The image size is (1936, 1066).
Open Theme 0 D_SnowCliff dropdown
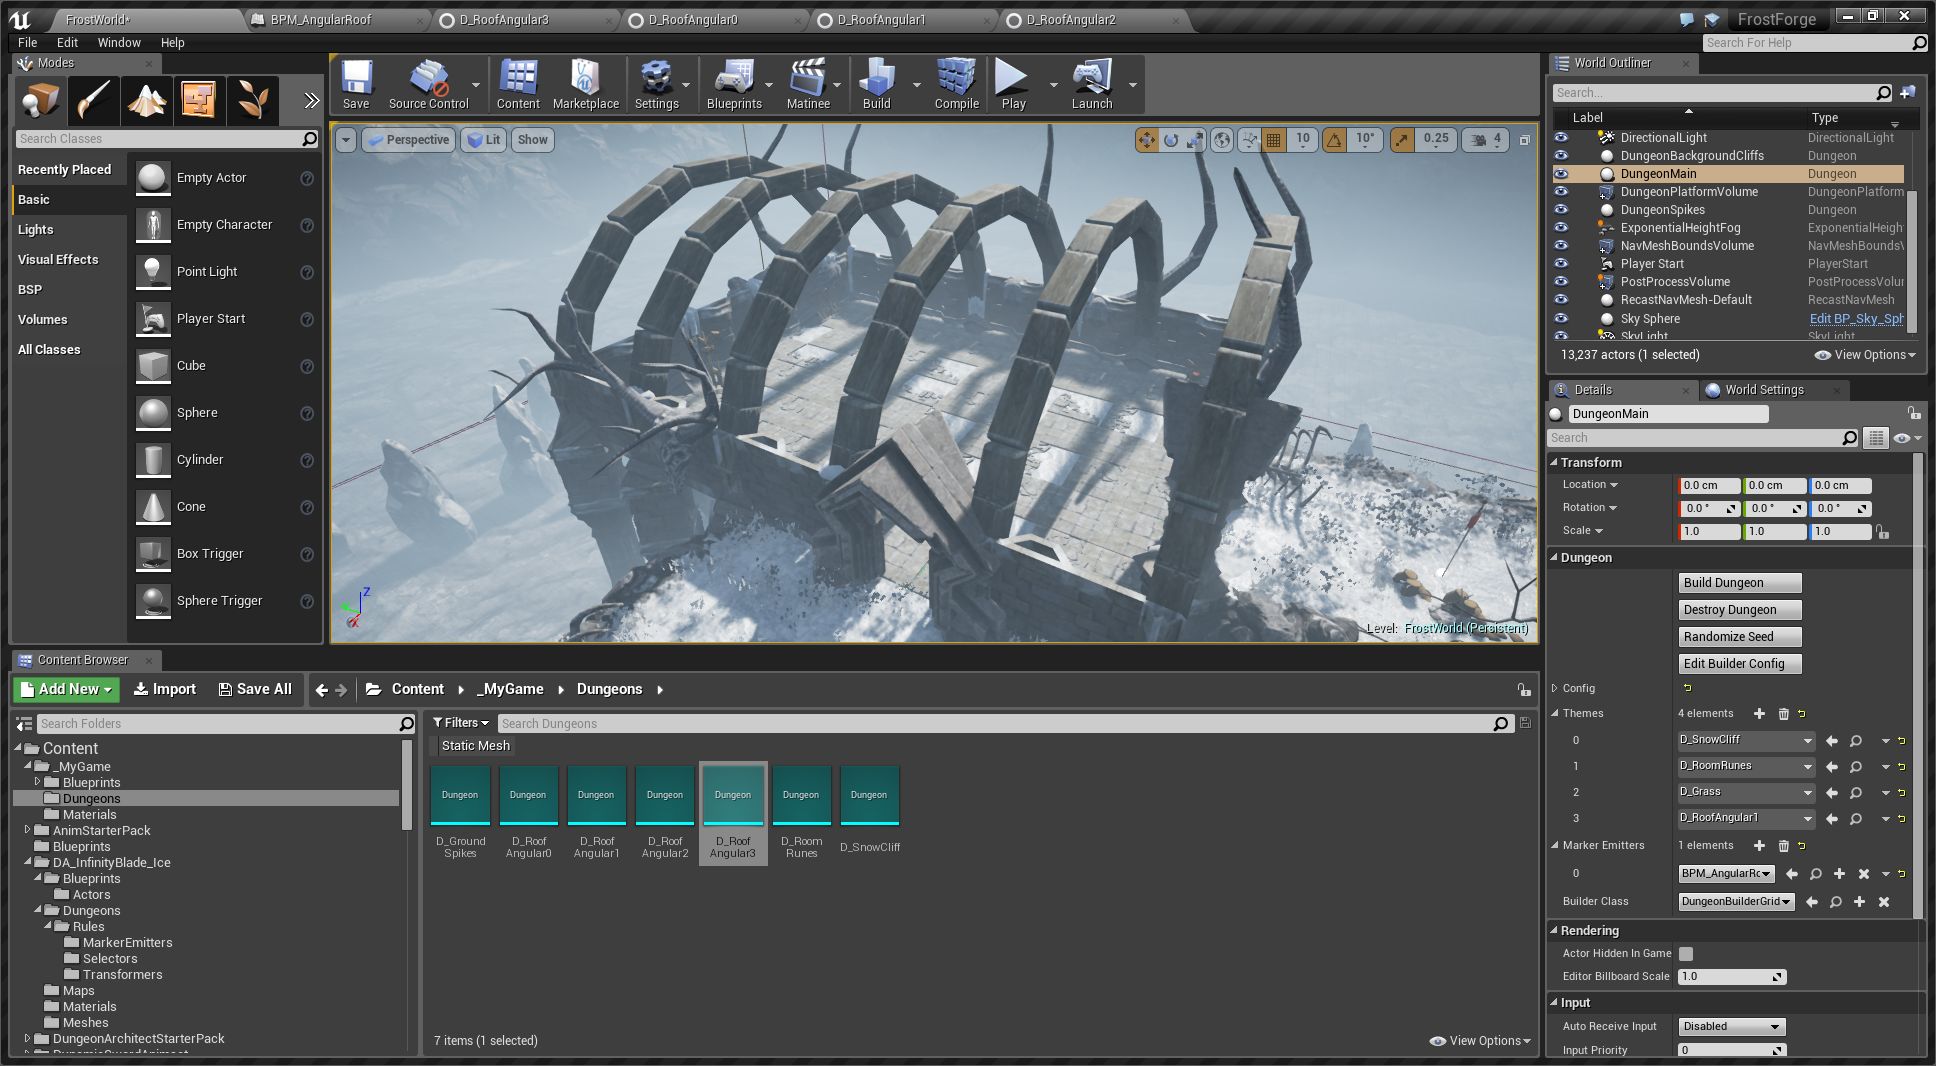[x=1746, y=741]
